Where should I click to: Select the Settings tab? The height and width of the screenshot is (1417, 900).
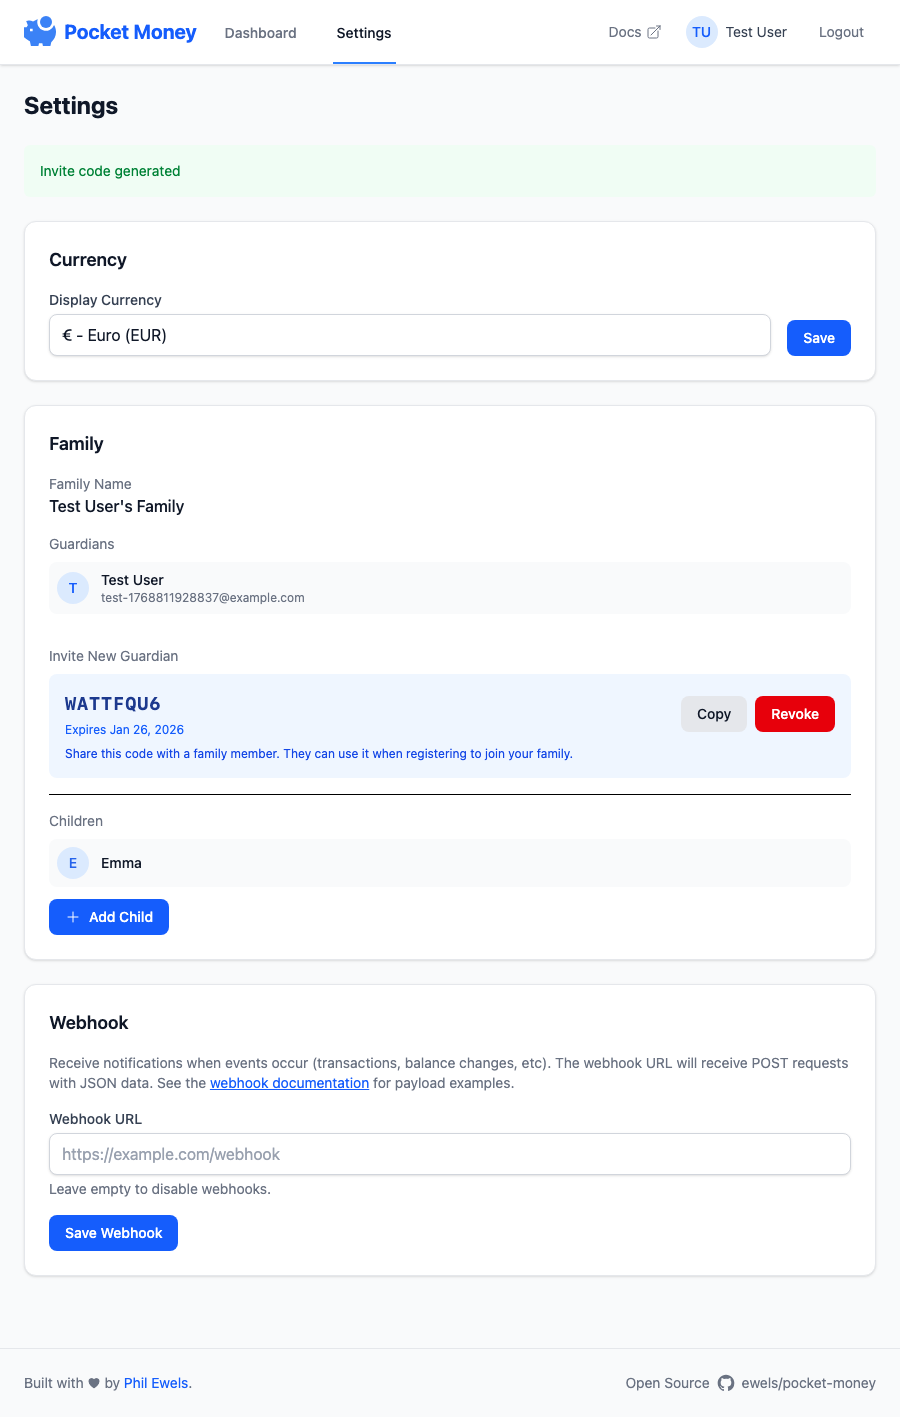pyautogui.click(x=364, y=33)
